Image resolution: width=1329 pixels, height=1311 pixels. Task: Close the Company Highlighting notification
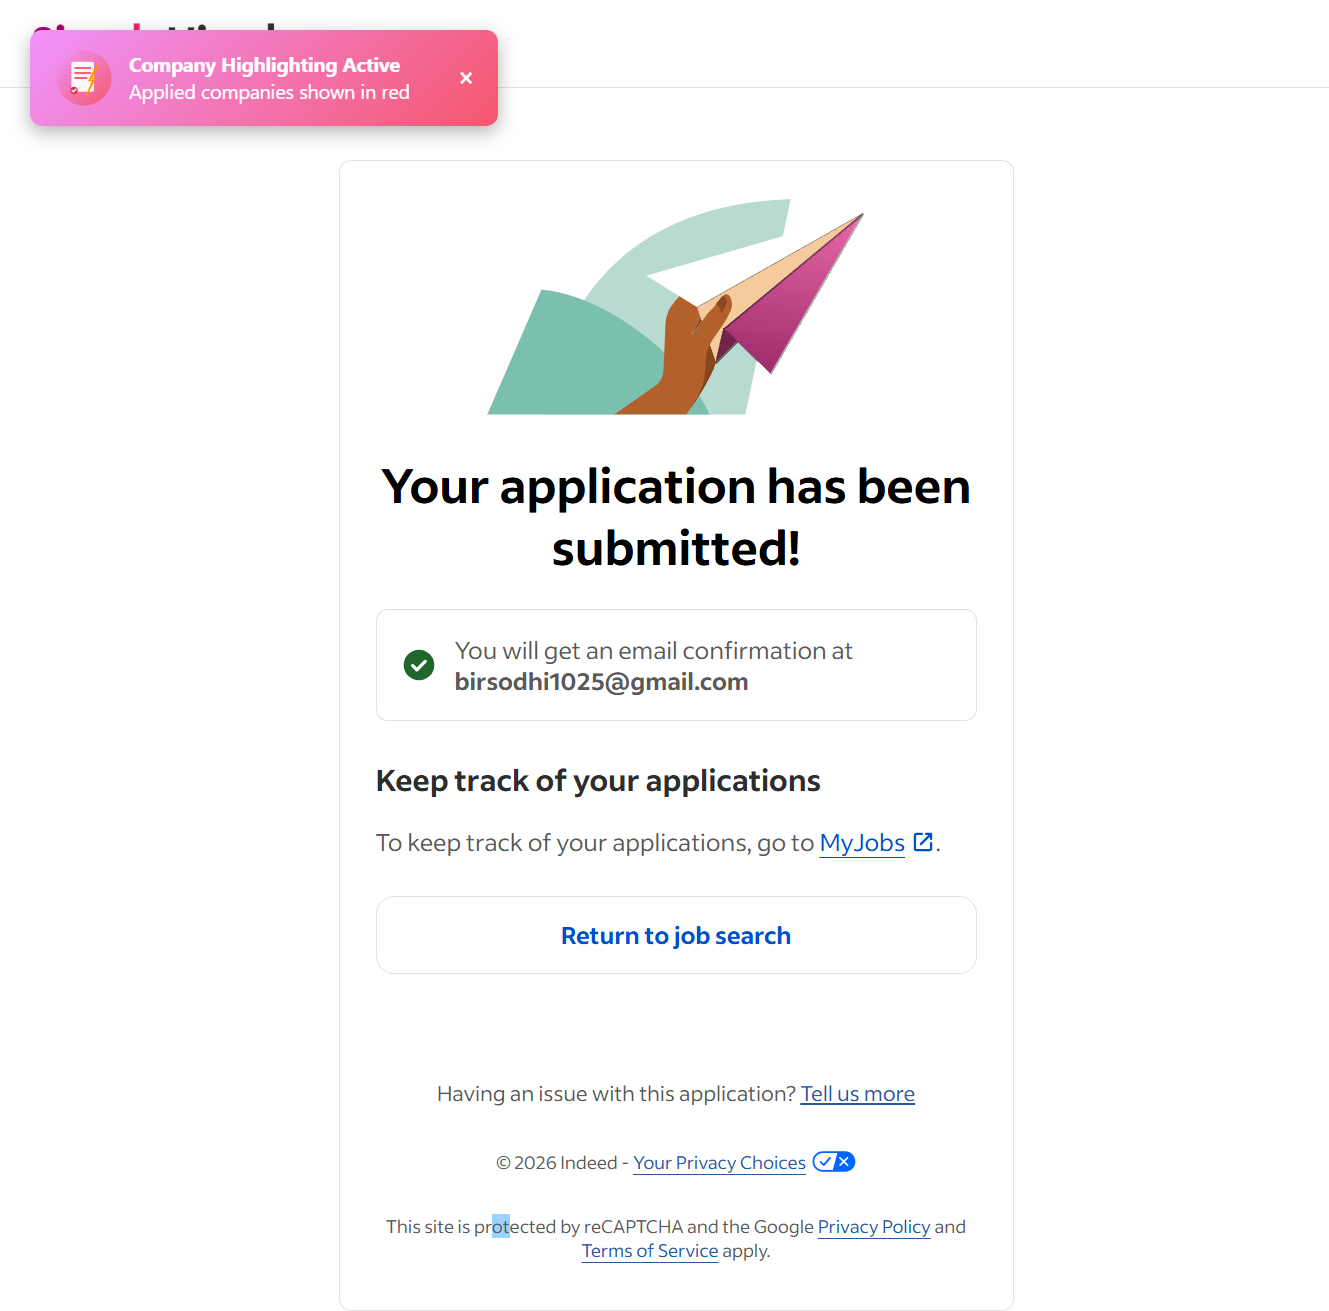466,78
